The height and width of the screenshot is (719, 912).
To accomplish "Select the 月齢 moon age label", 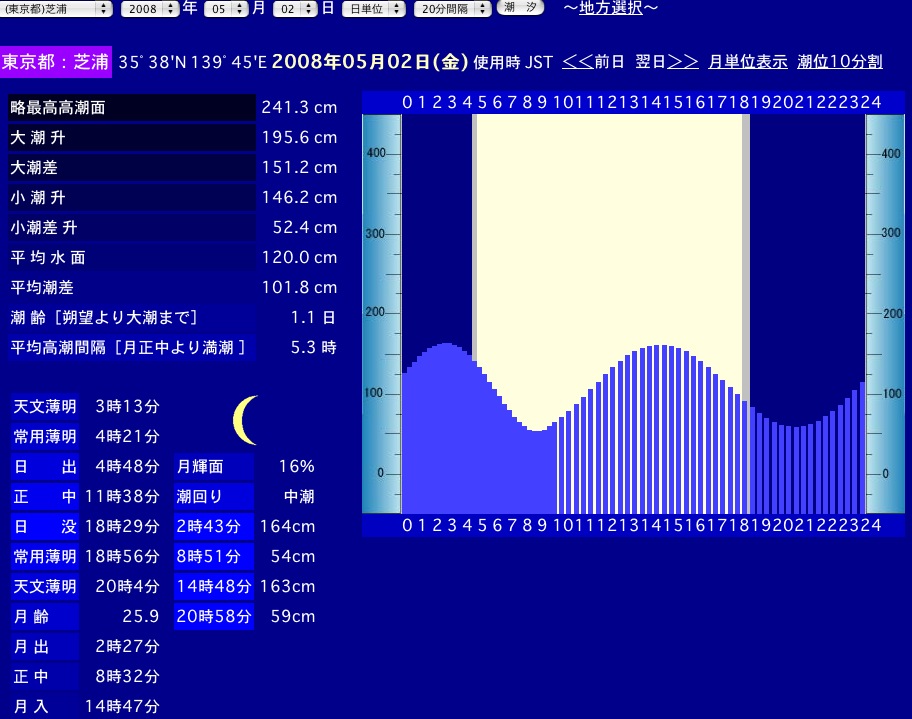I will (45, 617).
